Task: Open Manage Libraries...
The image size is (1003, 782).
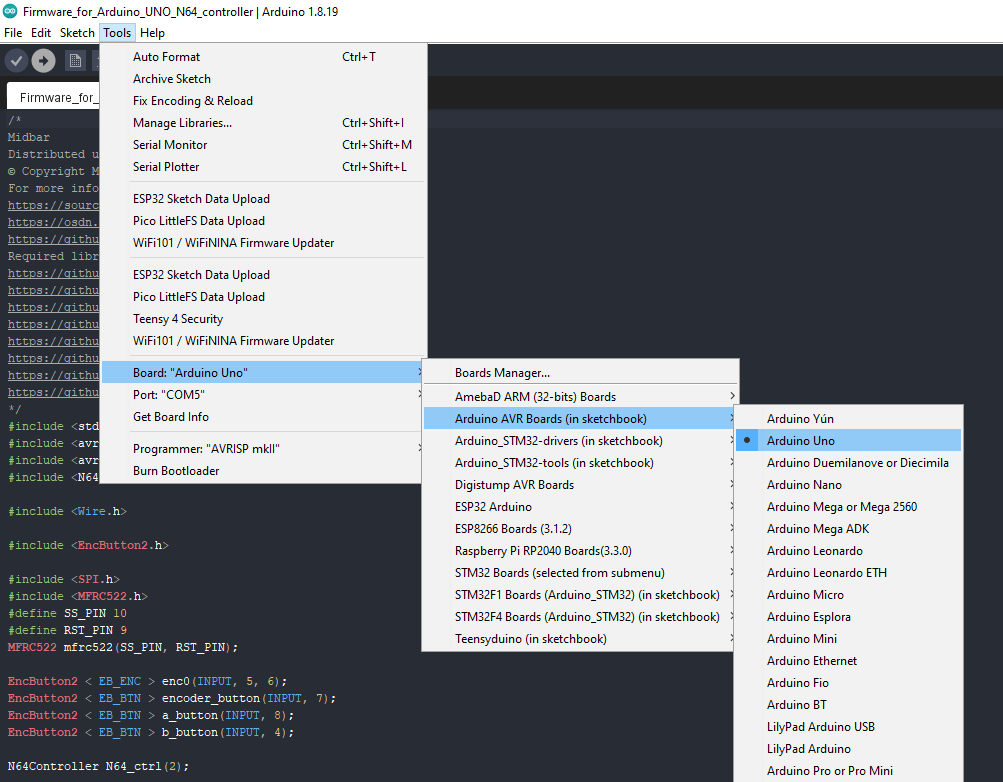Action: [263, 123]
